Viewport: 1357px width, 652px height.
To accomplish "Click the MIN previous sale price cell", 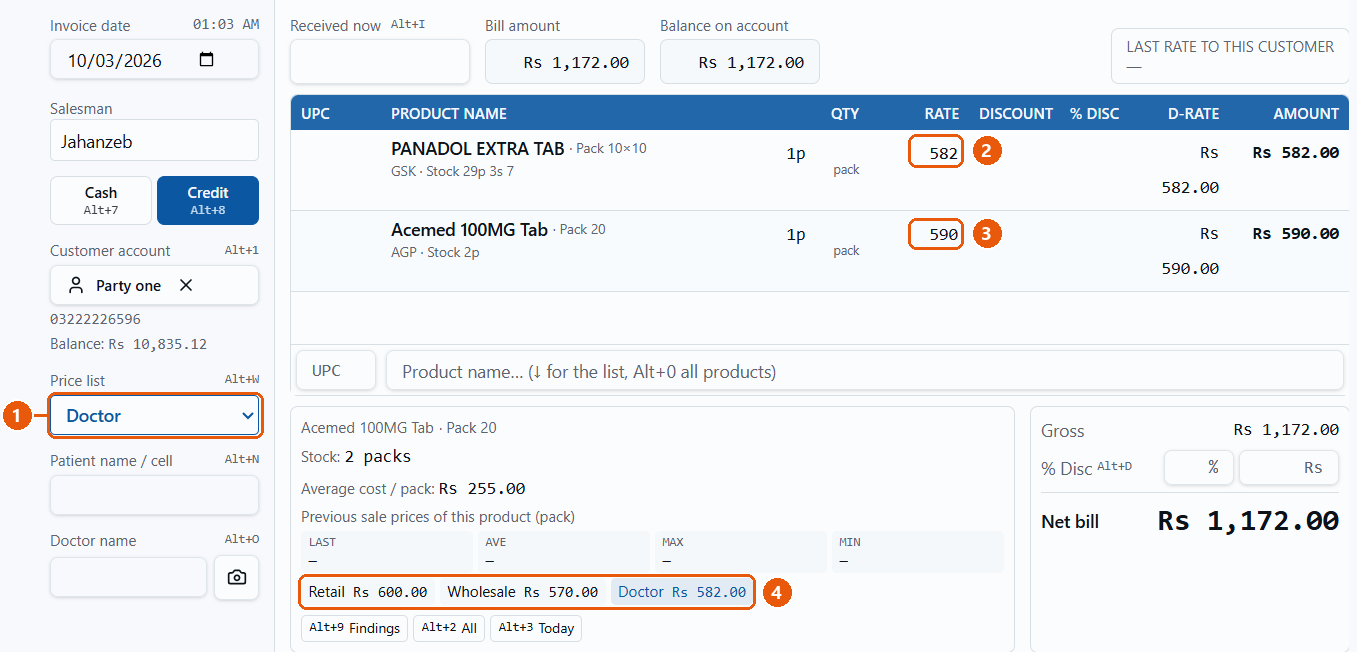I will pyautogui.click(x=917, y=552).
